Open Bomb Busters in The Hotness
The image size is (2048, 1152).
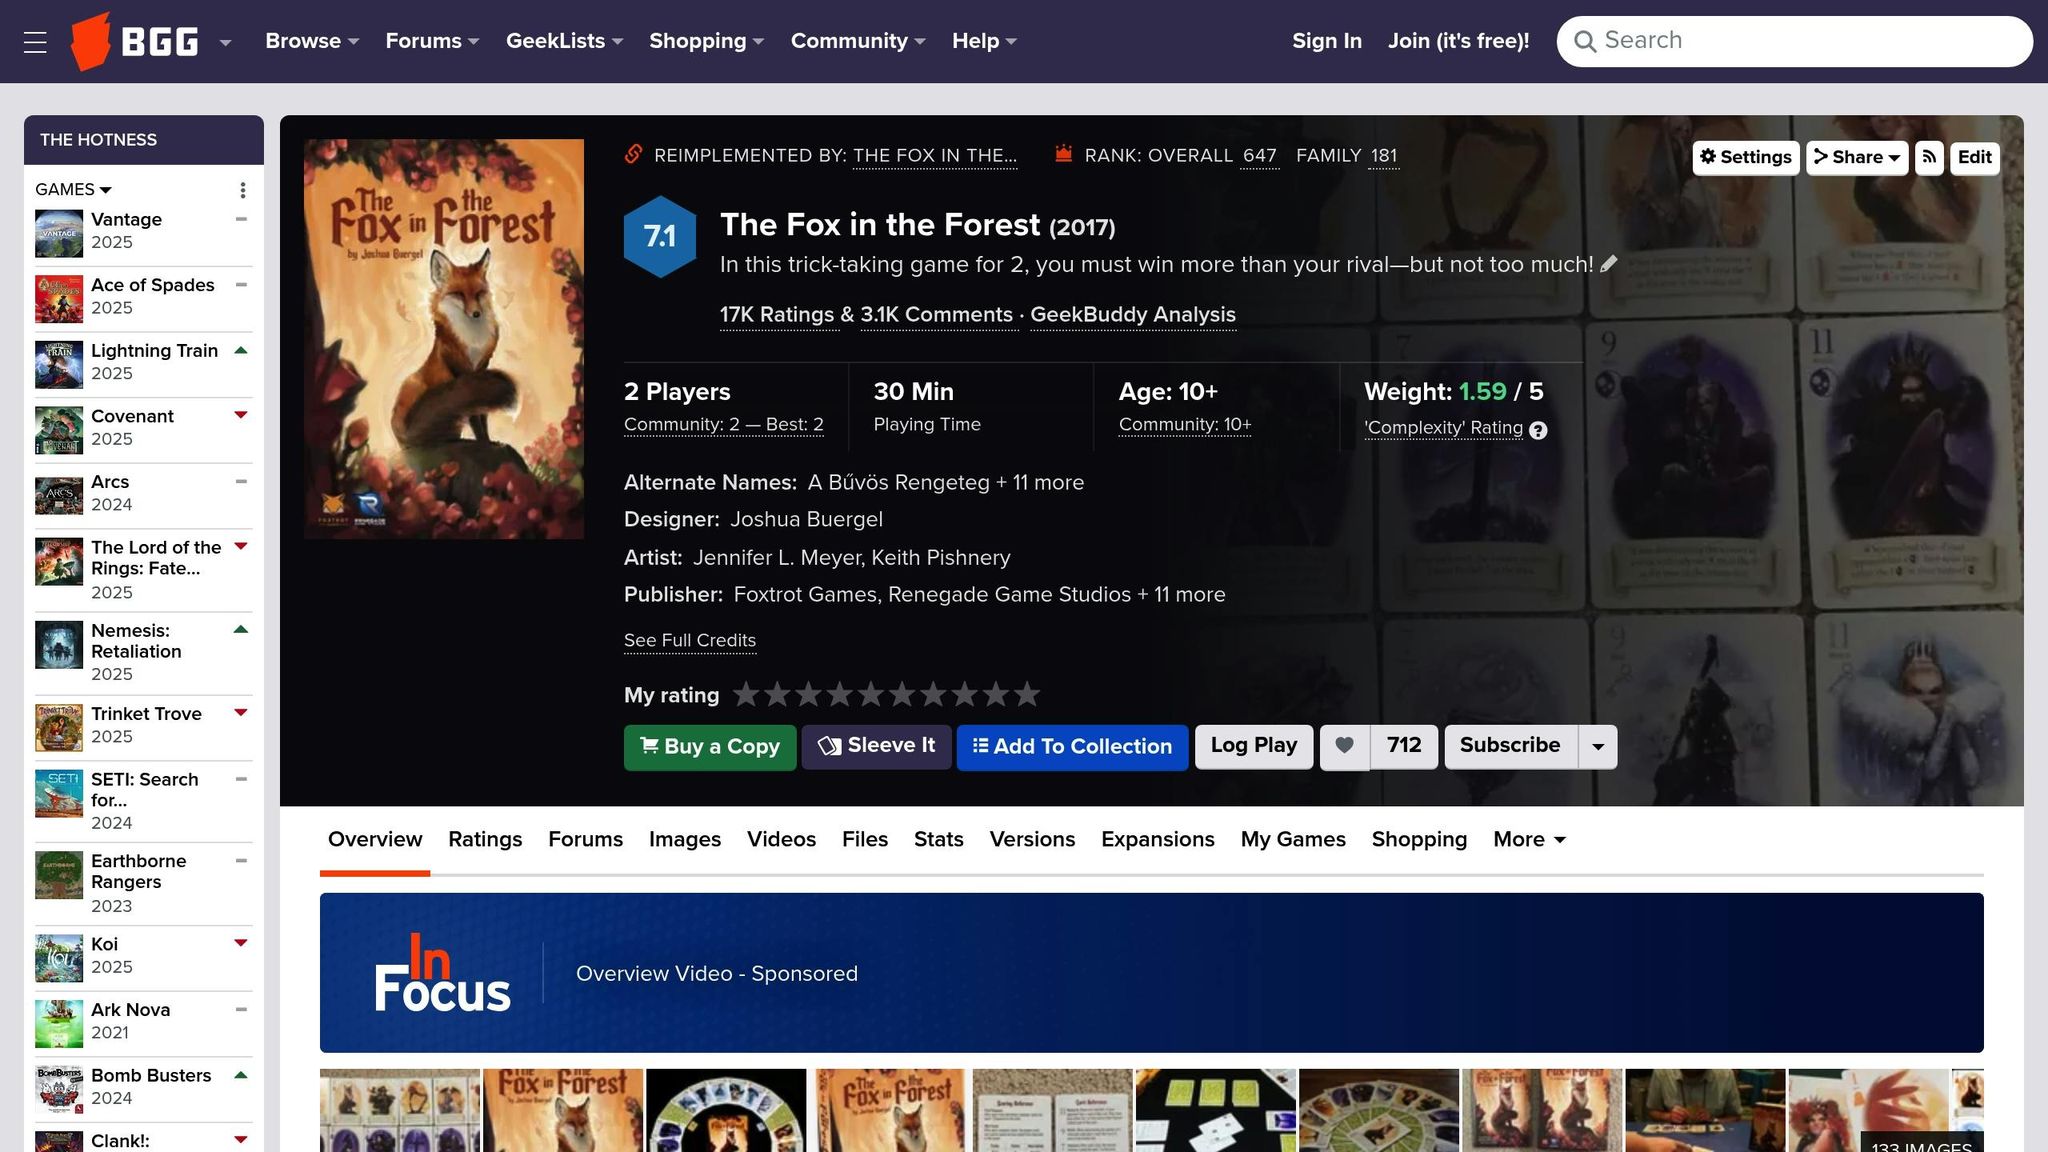pyautogui.click(x=151, y=1075)
